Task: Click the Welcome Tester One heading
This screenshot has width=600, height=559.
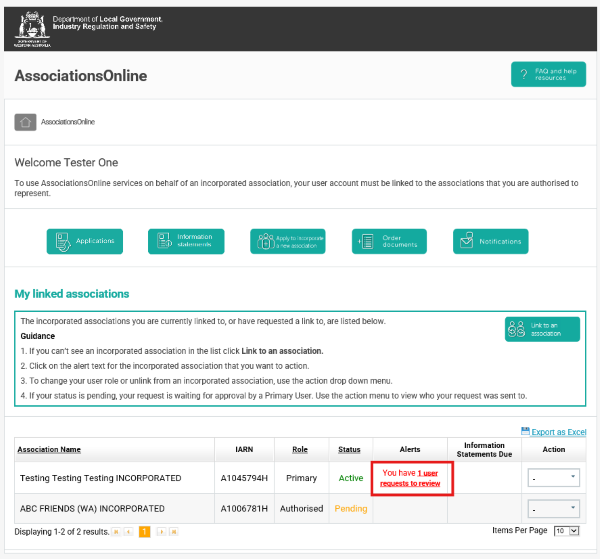Action: 66,163
